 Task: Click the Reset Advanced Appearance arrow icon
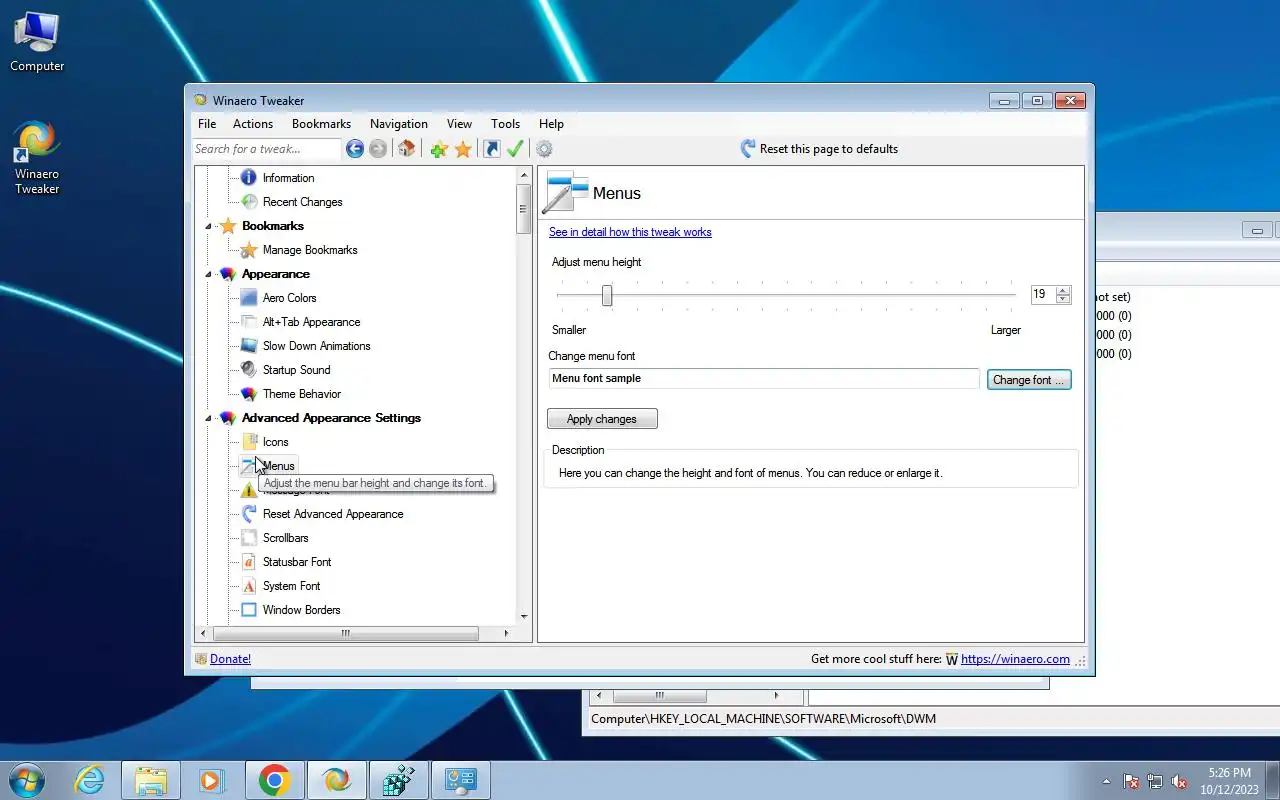249,514
